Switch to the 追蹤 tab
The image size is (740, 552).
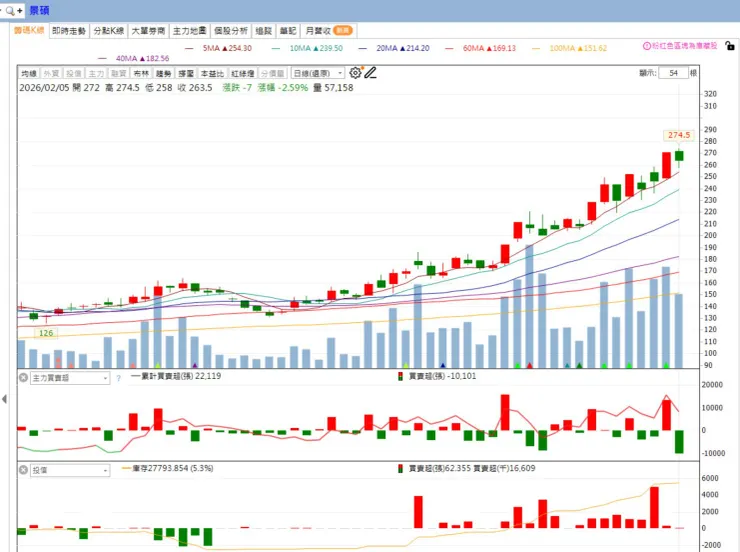[x=263, y=31]
